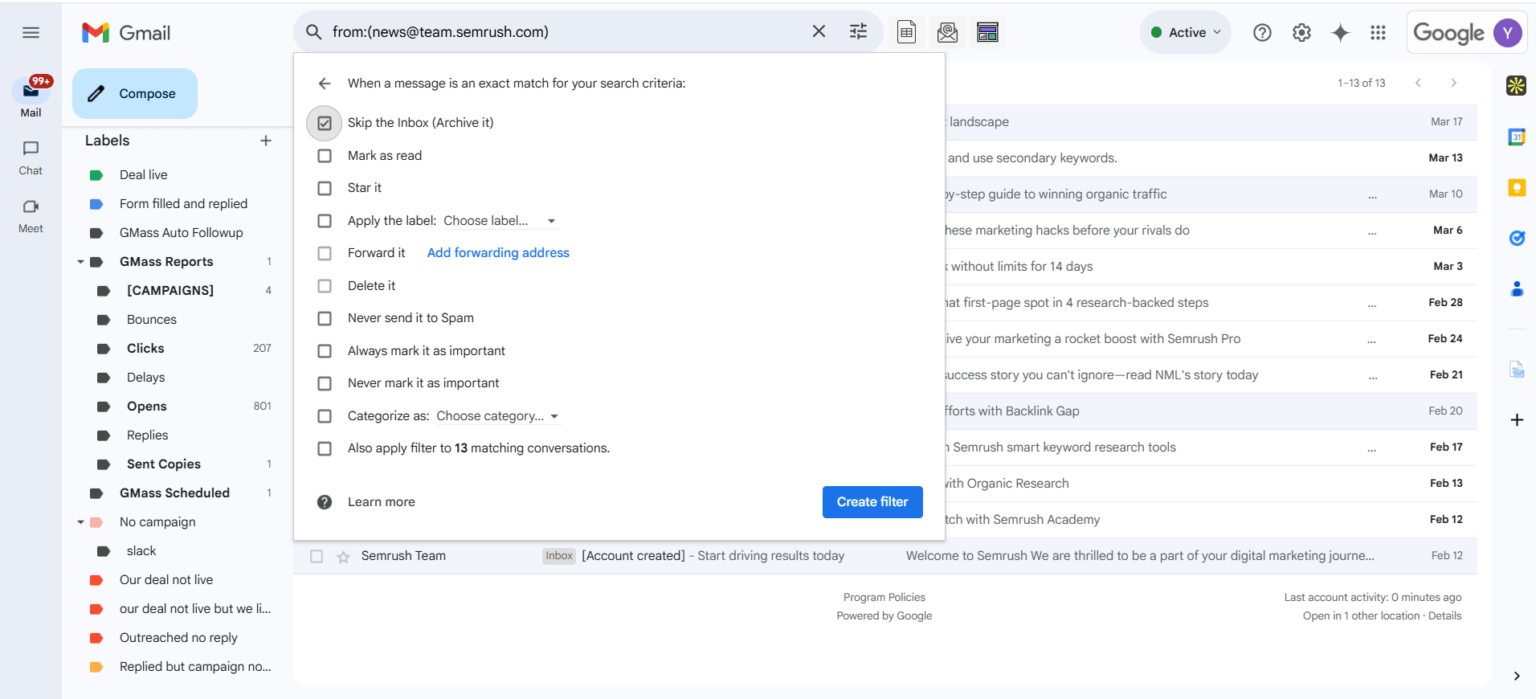The image size is (1536, 699).
Task: Open Google Tasks in the side panel
Action: click(1516, 238)
